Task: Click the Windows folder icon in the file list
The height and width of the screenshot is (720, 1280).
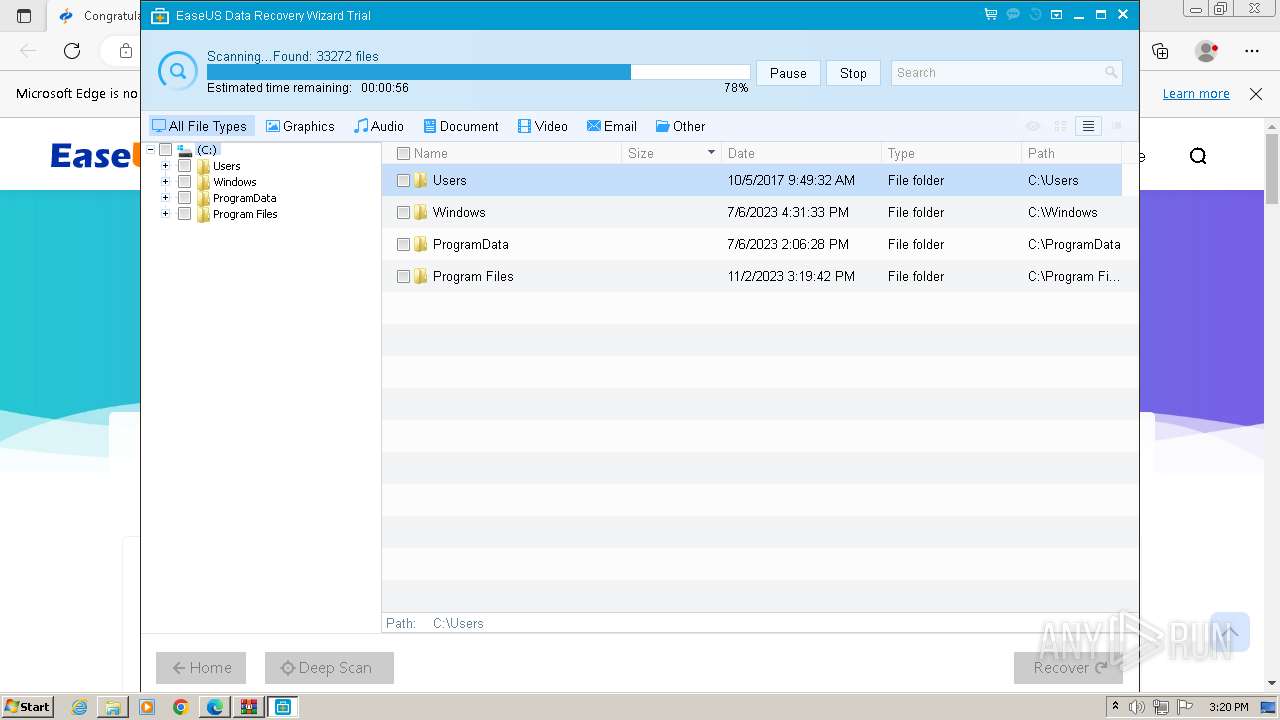Action: coord(421,212)
